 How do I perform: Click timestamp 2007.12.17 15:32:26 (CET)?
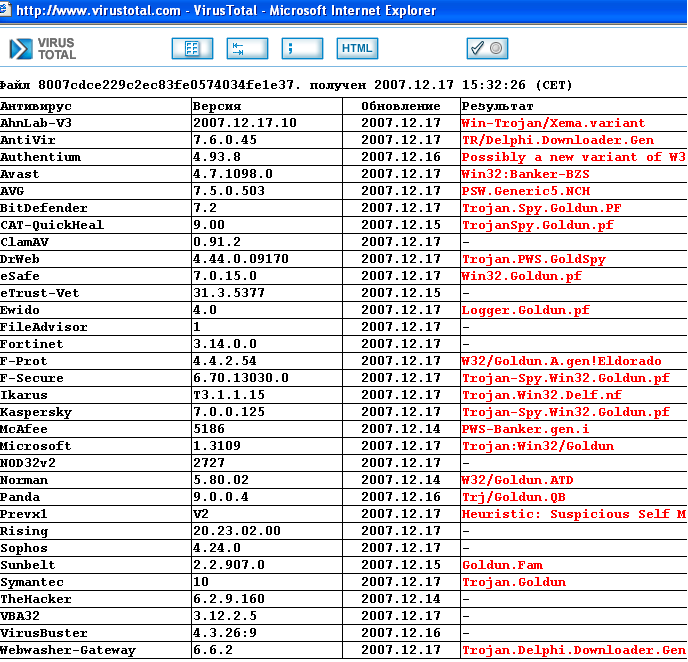pos(473,84)
